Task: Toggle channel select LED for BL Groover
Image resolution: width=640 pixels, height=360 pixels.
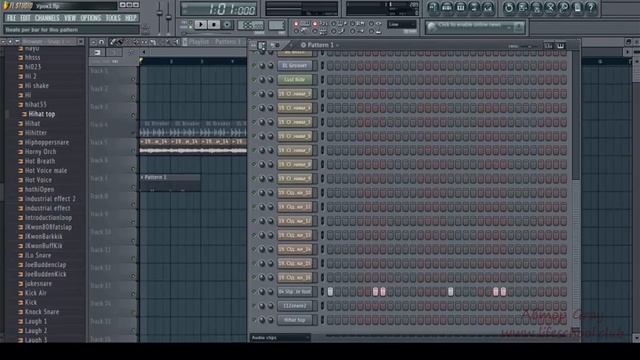Action: (x=322, y=65)
